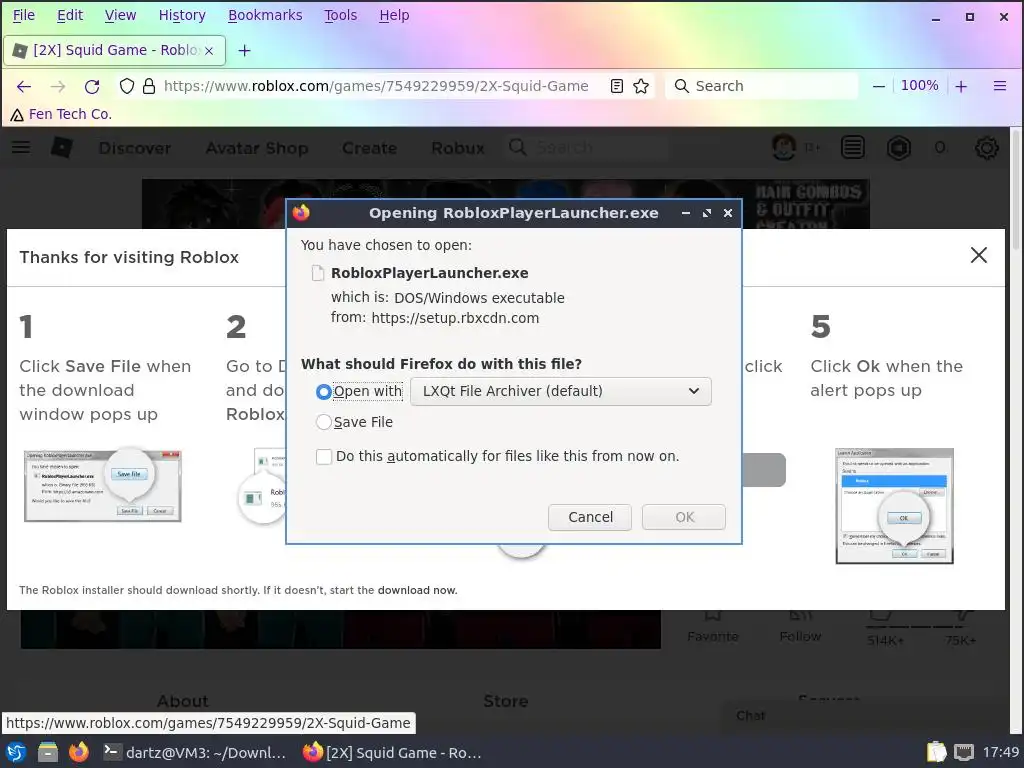Click the browser Search input field
Image resolution: width=1024 pixels, height=768 pixels.
click(x=761, y=86)
